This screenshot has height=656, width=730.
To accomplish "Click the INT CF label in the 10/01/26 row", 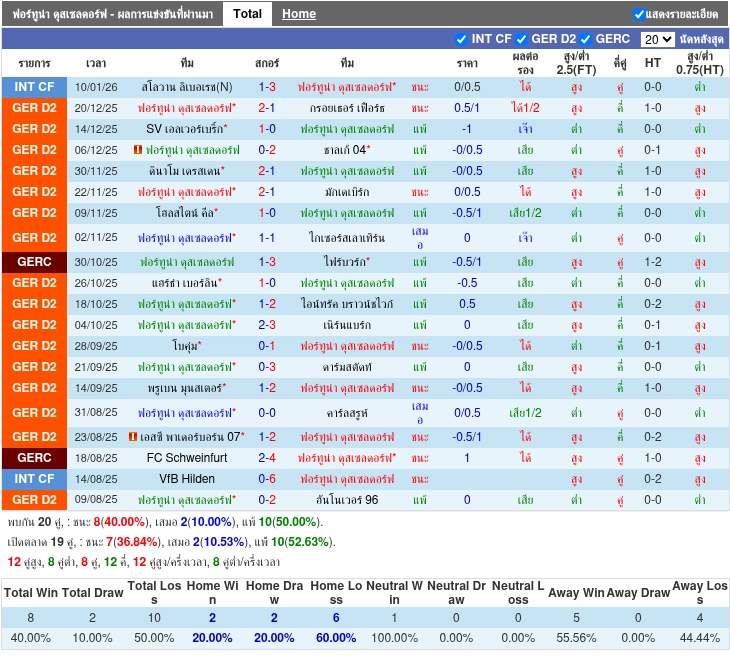I will tap(34, 87).
